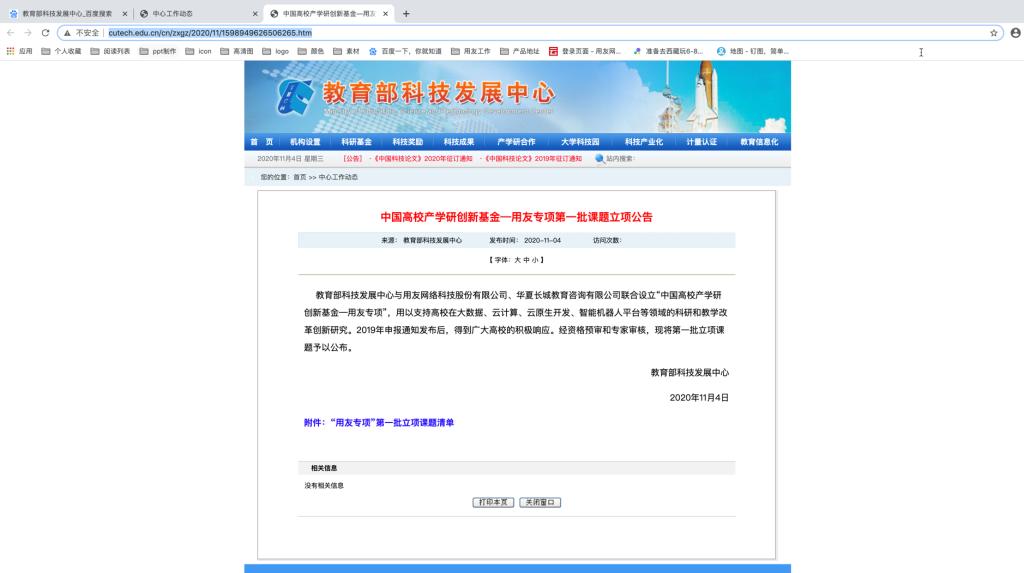The width and height of the screenshot is (1024, 573).
Task: Open the 大学科技园 navigation item
Action: click(x=580, y=142)
